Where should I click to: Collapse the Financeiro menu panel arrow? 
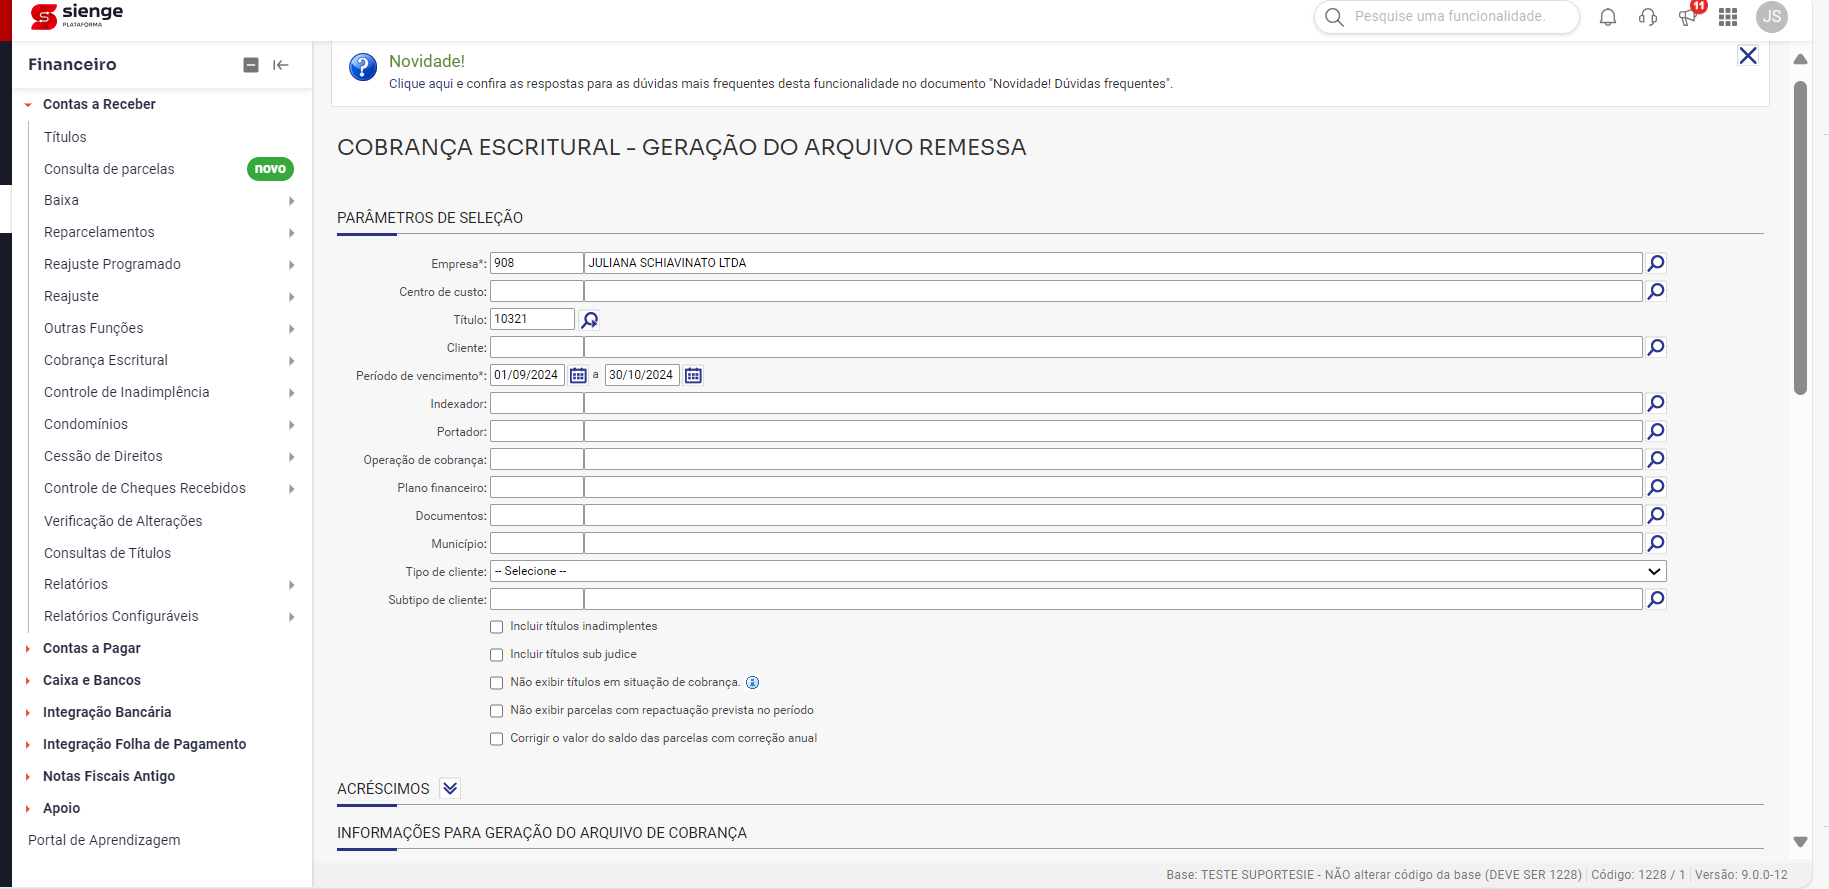point(281,65)
